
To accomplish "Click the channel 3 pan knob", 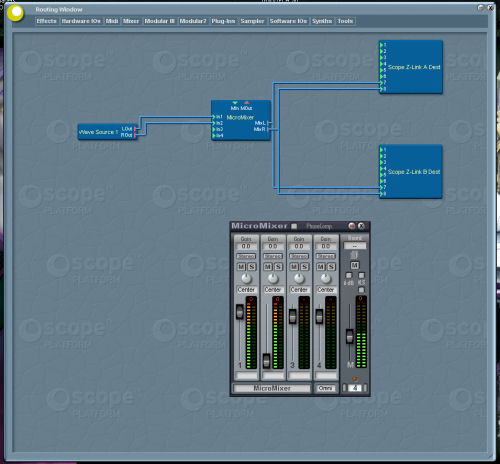I will 299,278.
